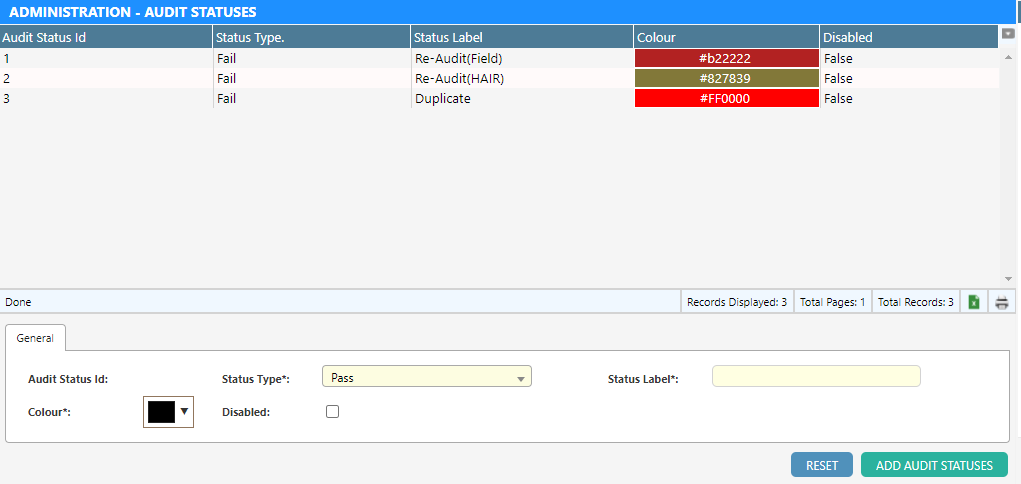Click ADD AUDIT STATUSES button
Image resolution: width=1021 pixels, height=484 pixels.
pos(934,465)
